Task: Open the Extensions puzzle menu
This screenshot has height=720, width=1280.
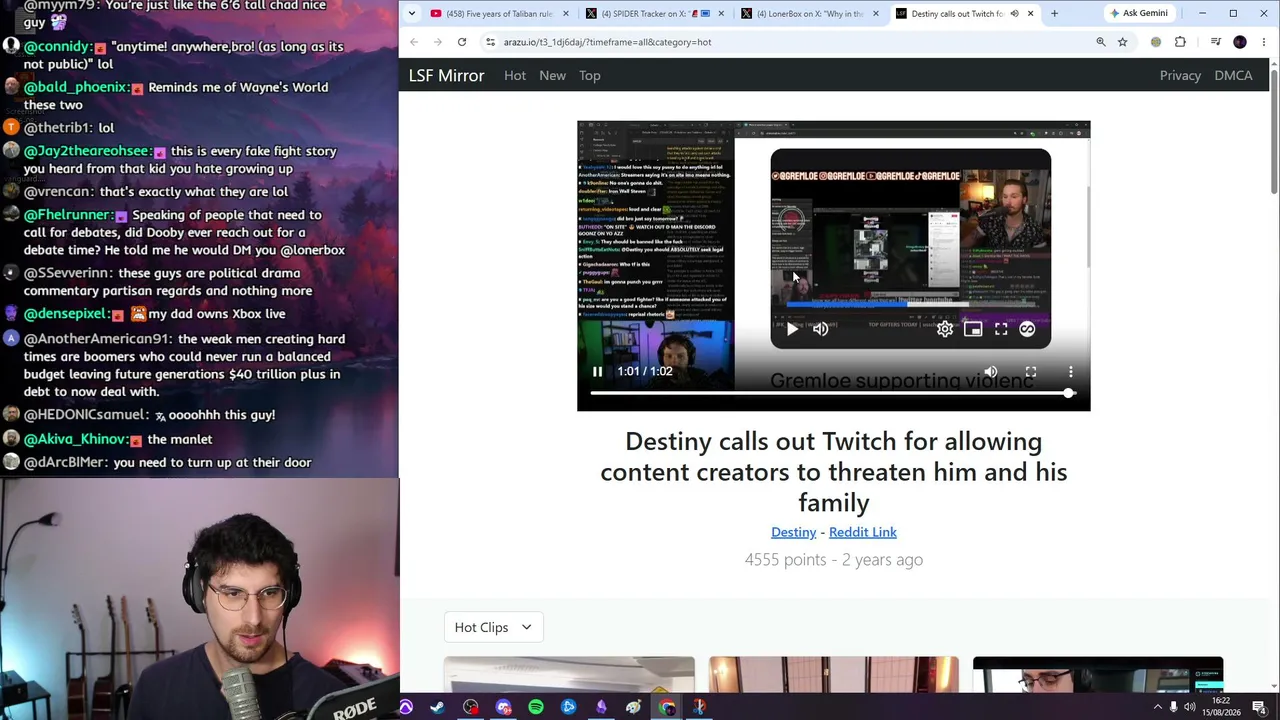Action: click(x=1181, y=42)
